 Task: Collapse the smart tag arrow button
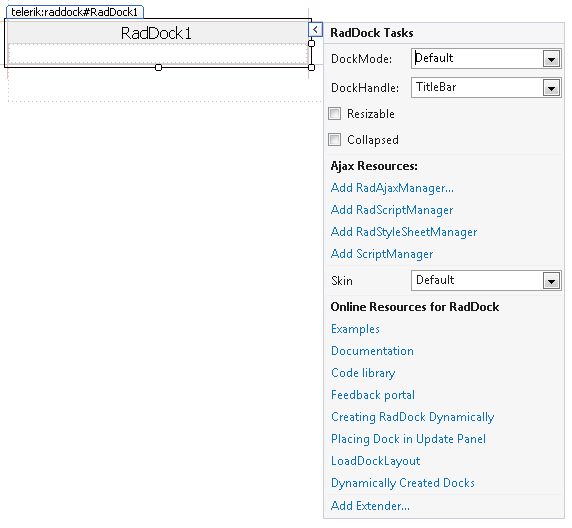315,30
